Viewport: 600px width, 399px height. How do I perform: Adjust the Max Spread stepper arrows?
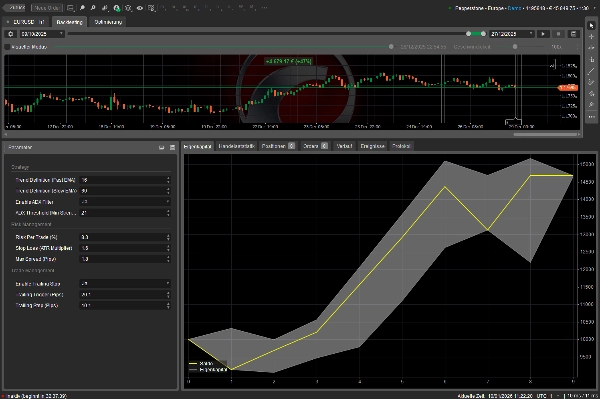click(x=168, y=259)
